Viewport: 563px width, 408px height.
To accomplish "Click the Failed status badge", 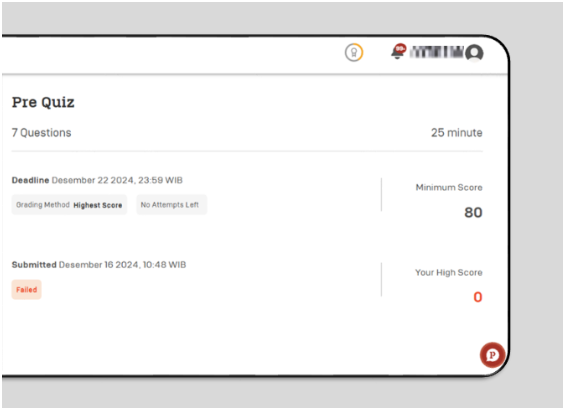I will point(27,289).
